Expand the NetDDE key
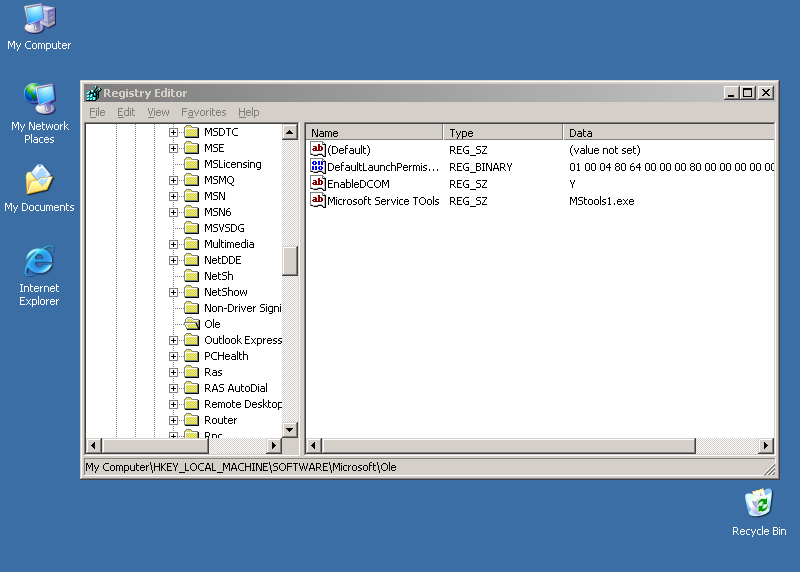Image resolution: width=800 pixels, height=572 pixels. [173, 260]
